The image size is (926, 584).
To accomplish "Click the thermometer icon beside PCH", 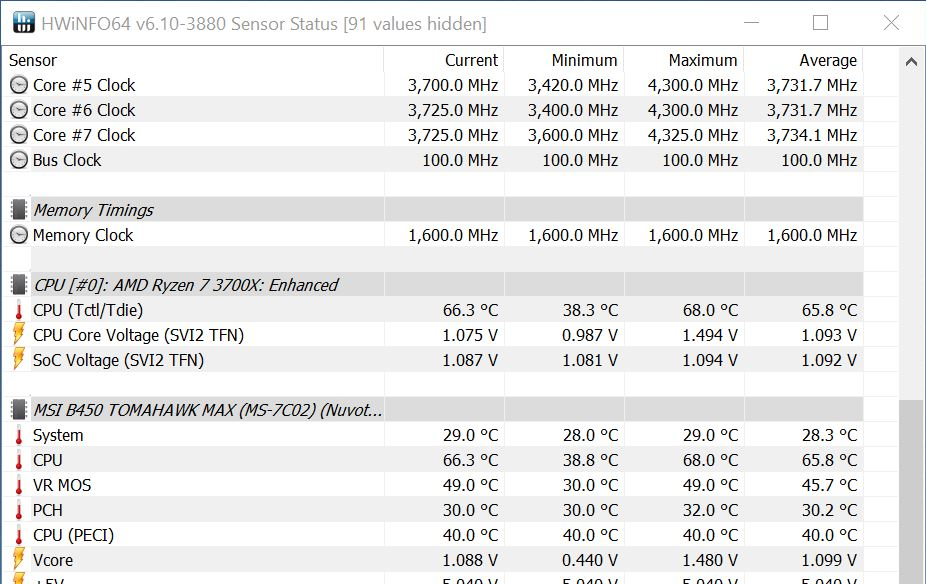I will click(x=19, y=510).
